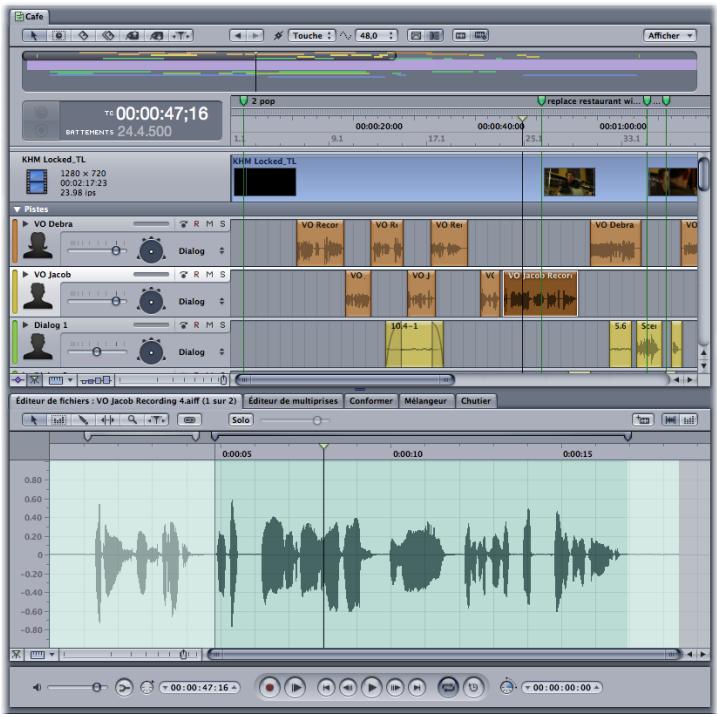This screenshot has width=717, height=717.
Task: Open the Touche automation mode dropdown
Action: 312,36
